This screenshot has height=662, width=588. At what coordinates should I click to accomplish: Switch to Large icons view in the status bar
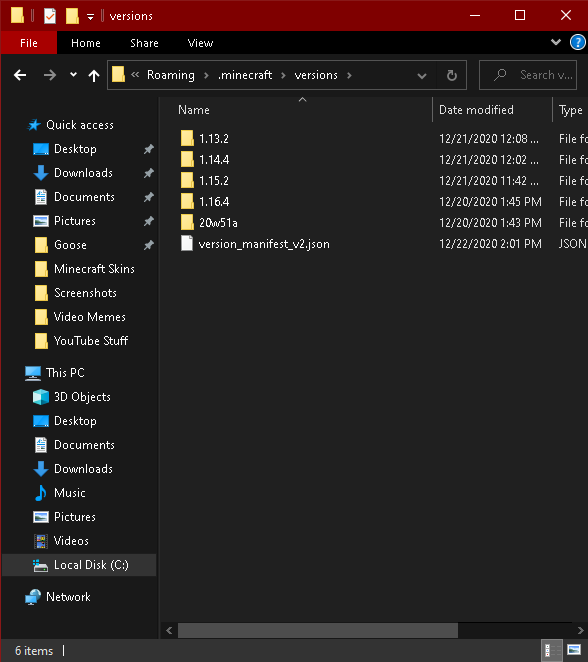click(574, 650)
